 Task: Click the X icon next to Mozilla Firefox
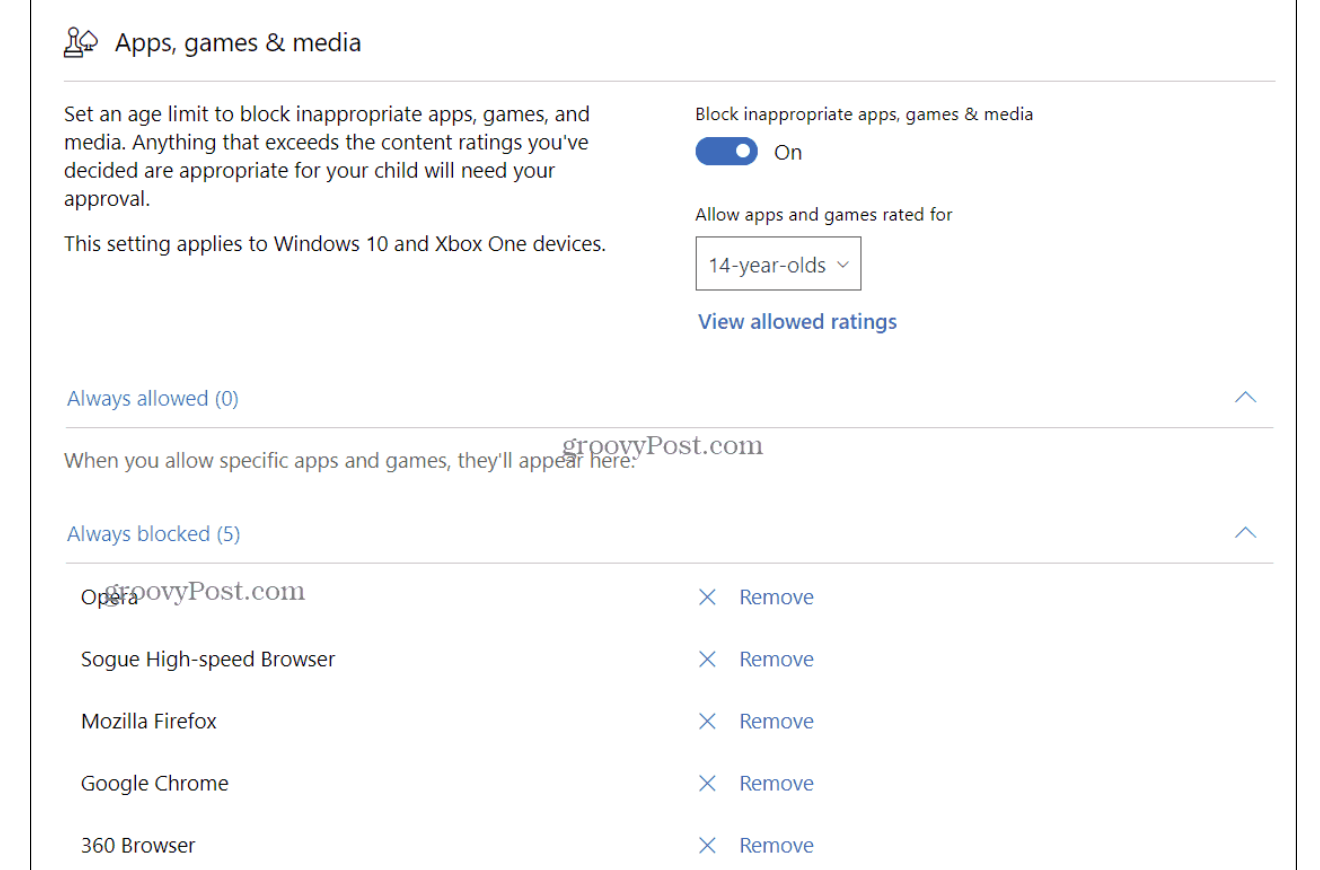pyautogui.click(x=707, y=721)
